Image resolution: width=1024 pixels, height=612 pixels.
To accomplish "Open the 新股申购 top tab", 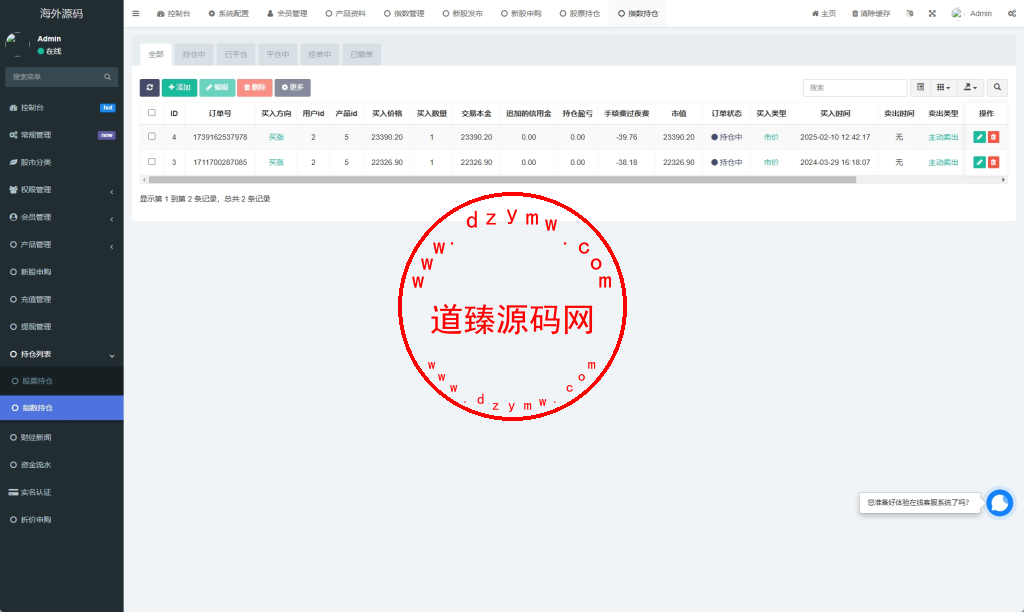I will [521, 14].
